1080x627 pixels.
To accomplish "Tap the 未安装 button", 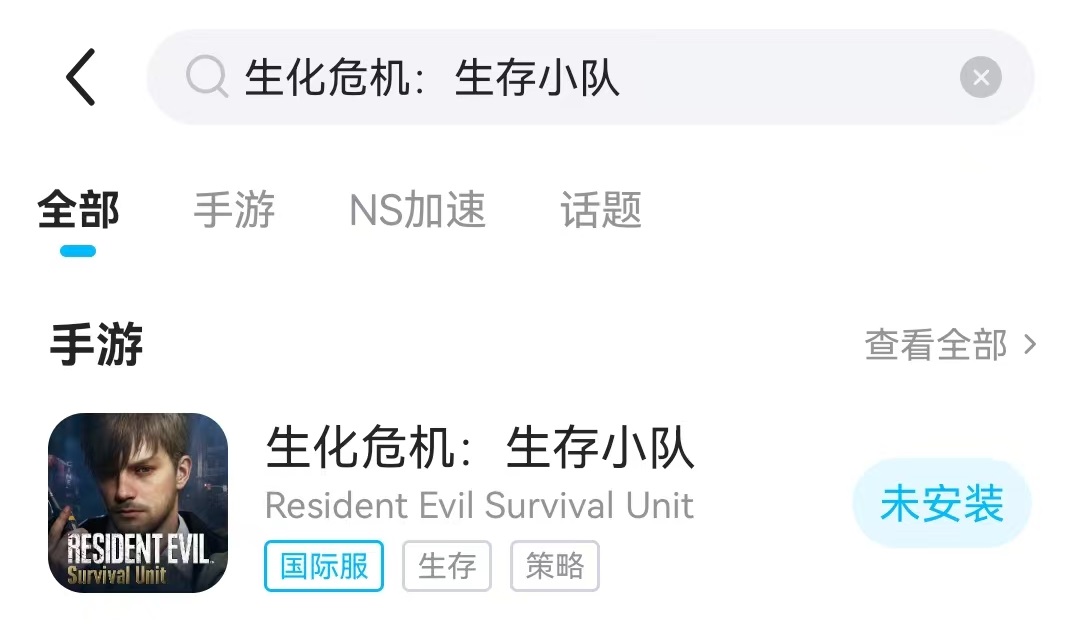I will [x=942, y=503].
